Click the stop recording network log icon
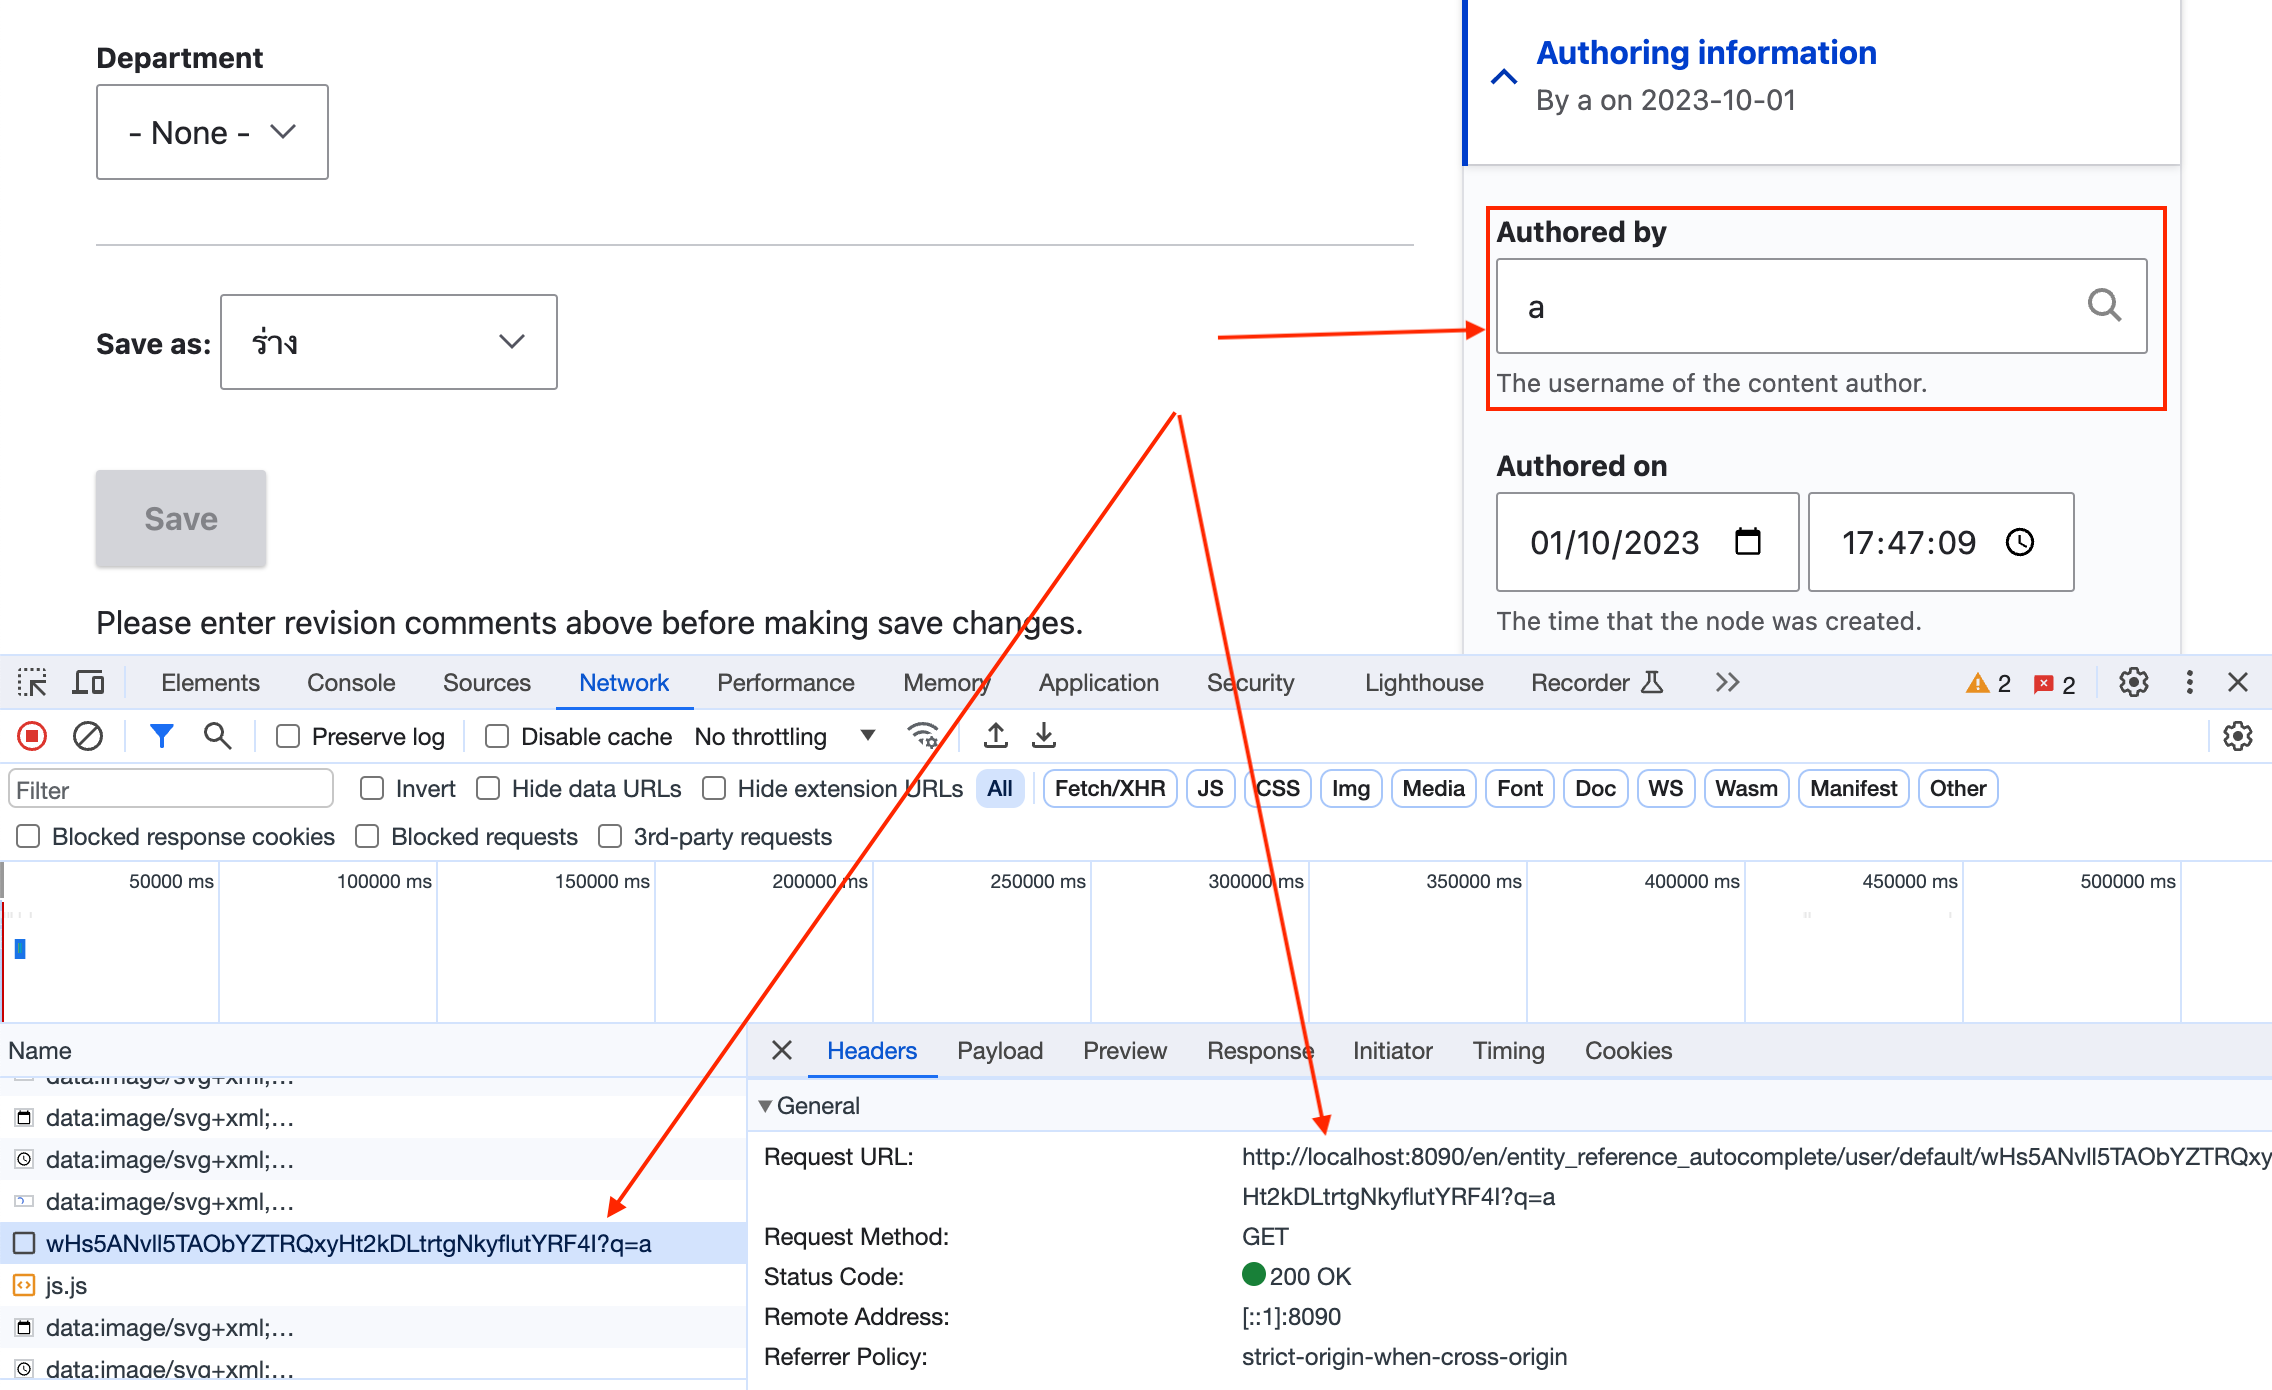This screenshot has width=2272, height=1390. tap(32, 737)
